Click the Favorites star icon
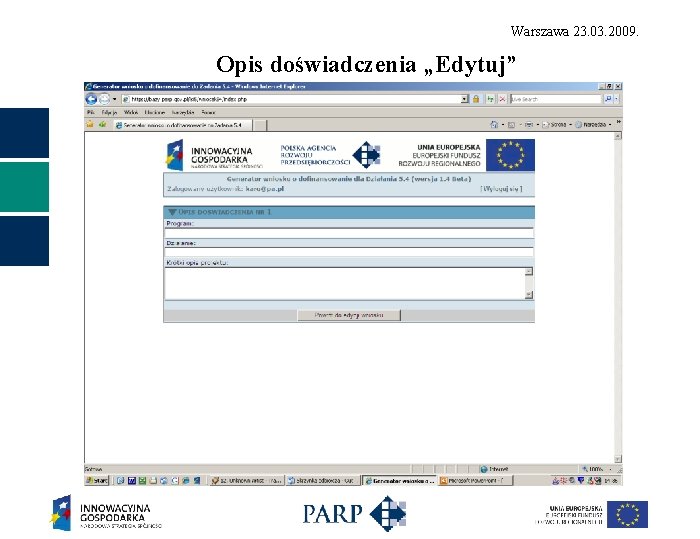Image resolution: width=700 pixels, height=539 pixels. point(90,125)
